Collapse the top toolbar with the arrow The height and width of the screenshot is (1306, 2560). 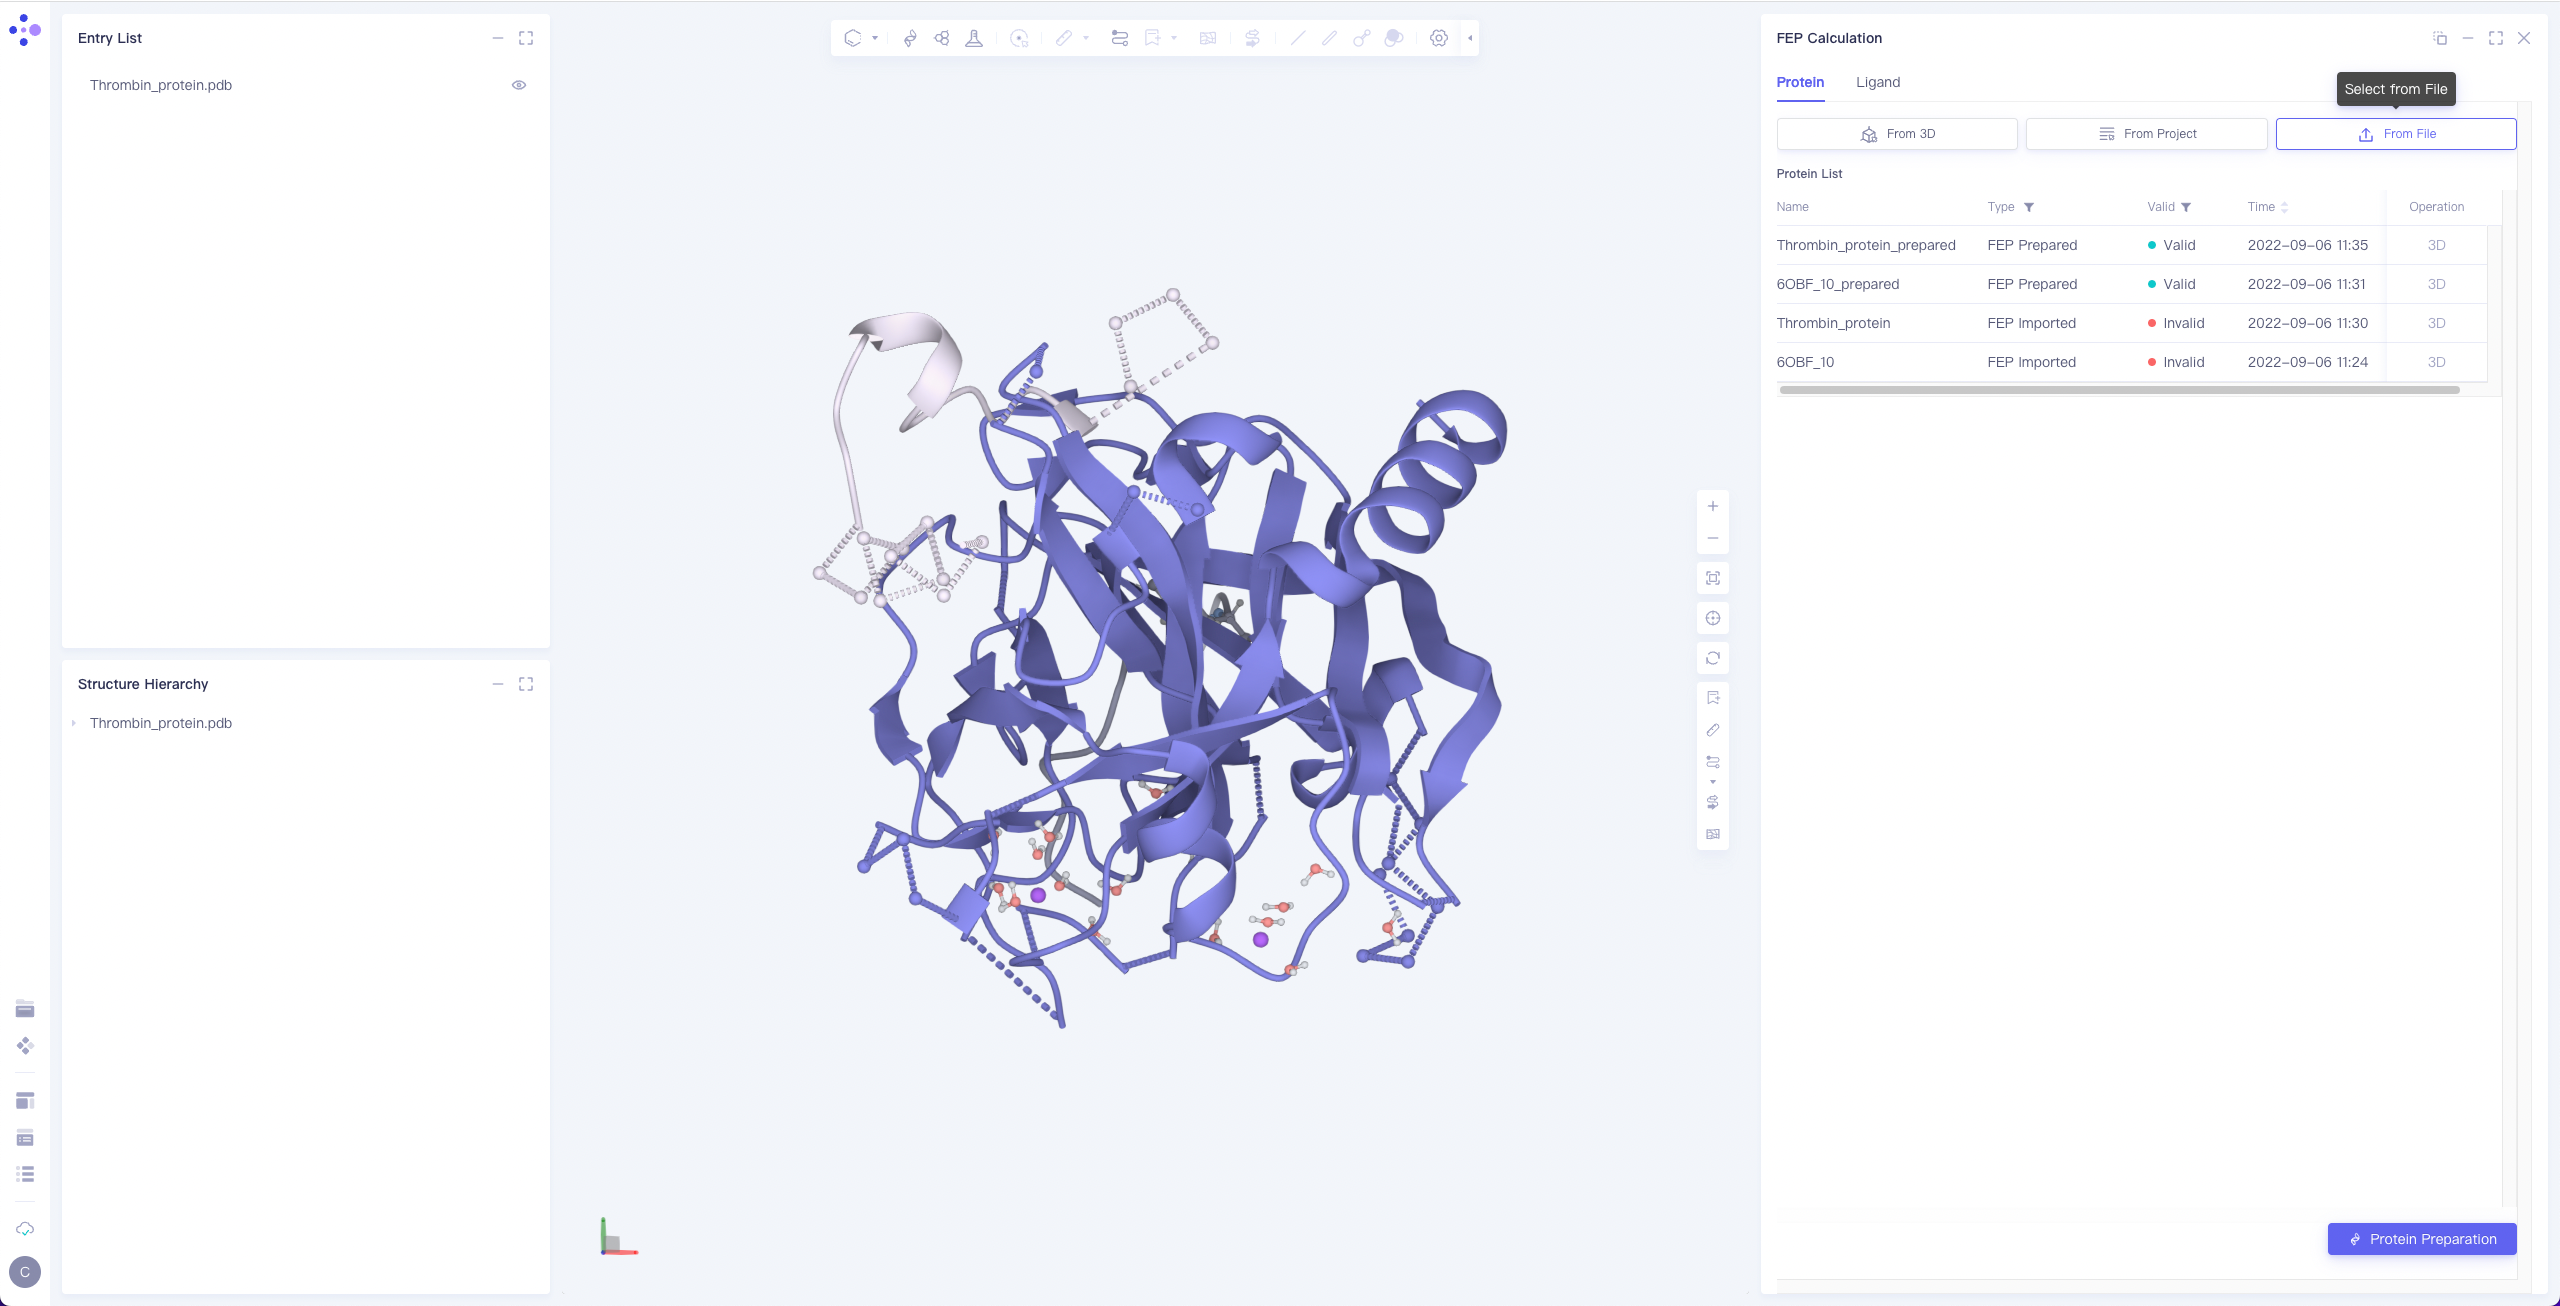tap(1470, 38)
